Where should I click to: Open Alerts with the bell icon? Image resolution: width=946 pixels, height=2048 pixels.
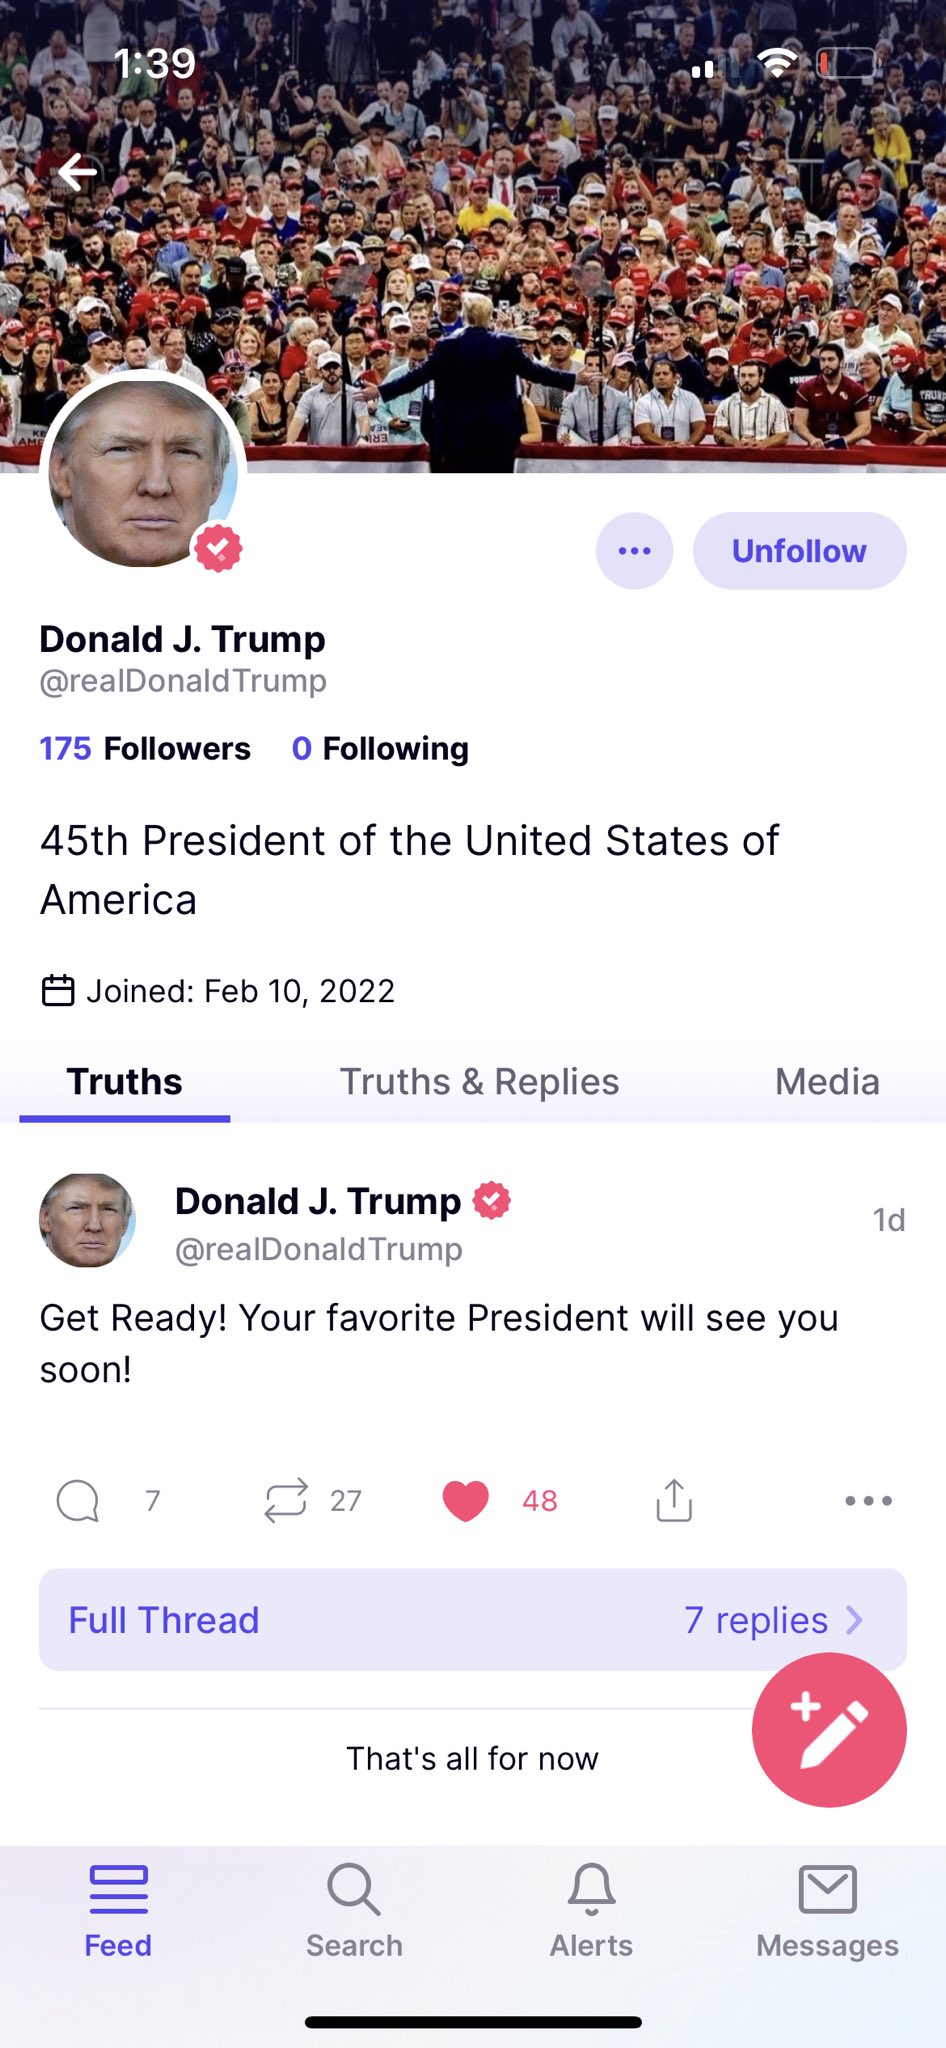pos(591,1910)
